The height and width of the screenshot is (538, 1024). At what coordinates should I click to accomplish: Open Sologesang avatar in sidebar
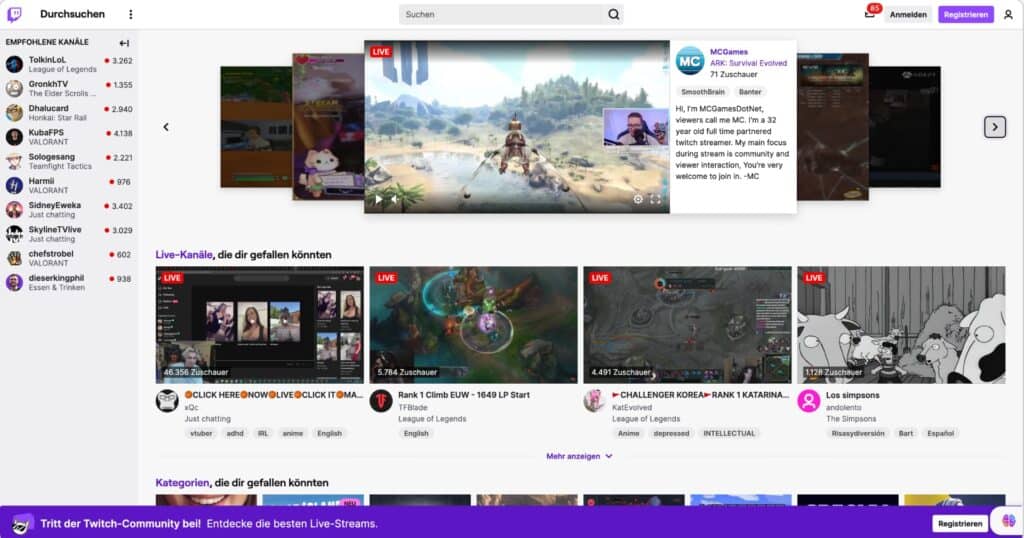14,161
